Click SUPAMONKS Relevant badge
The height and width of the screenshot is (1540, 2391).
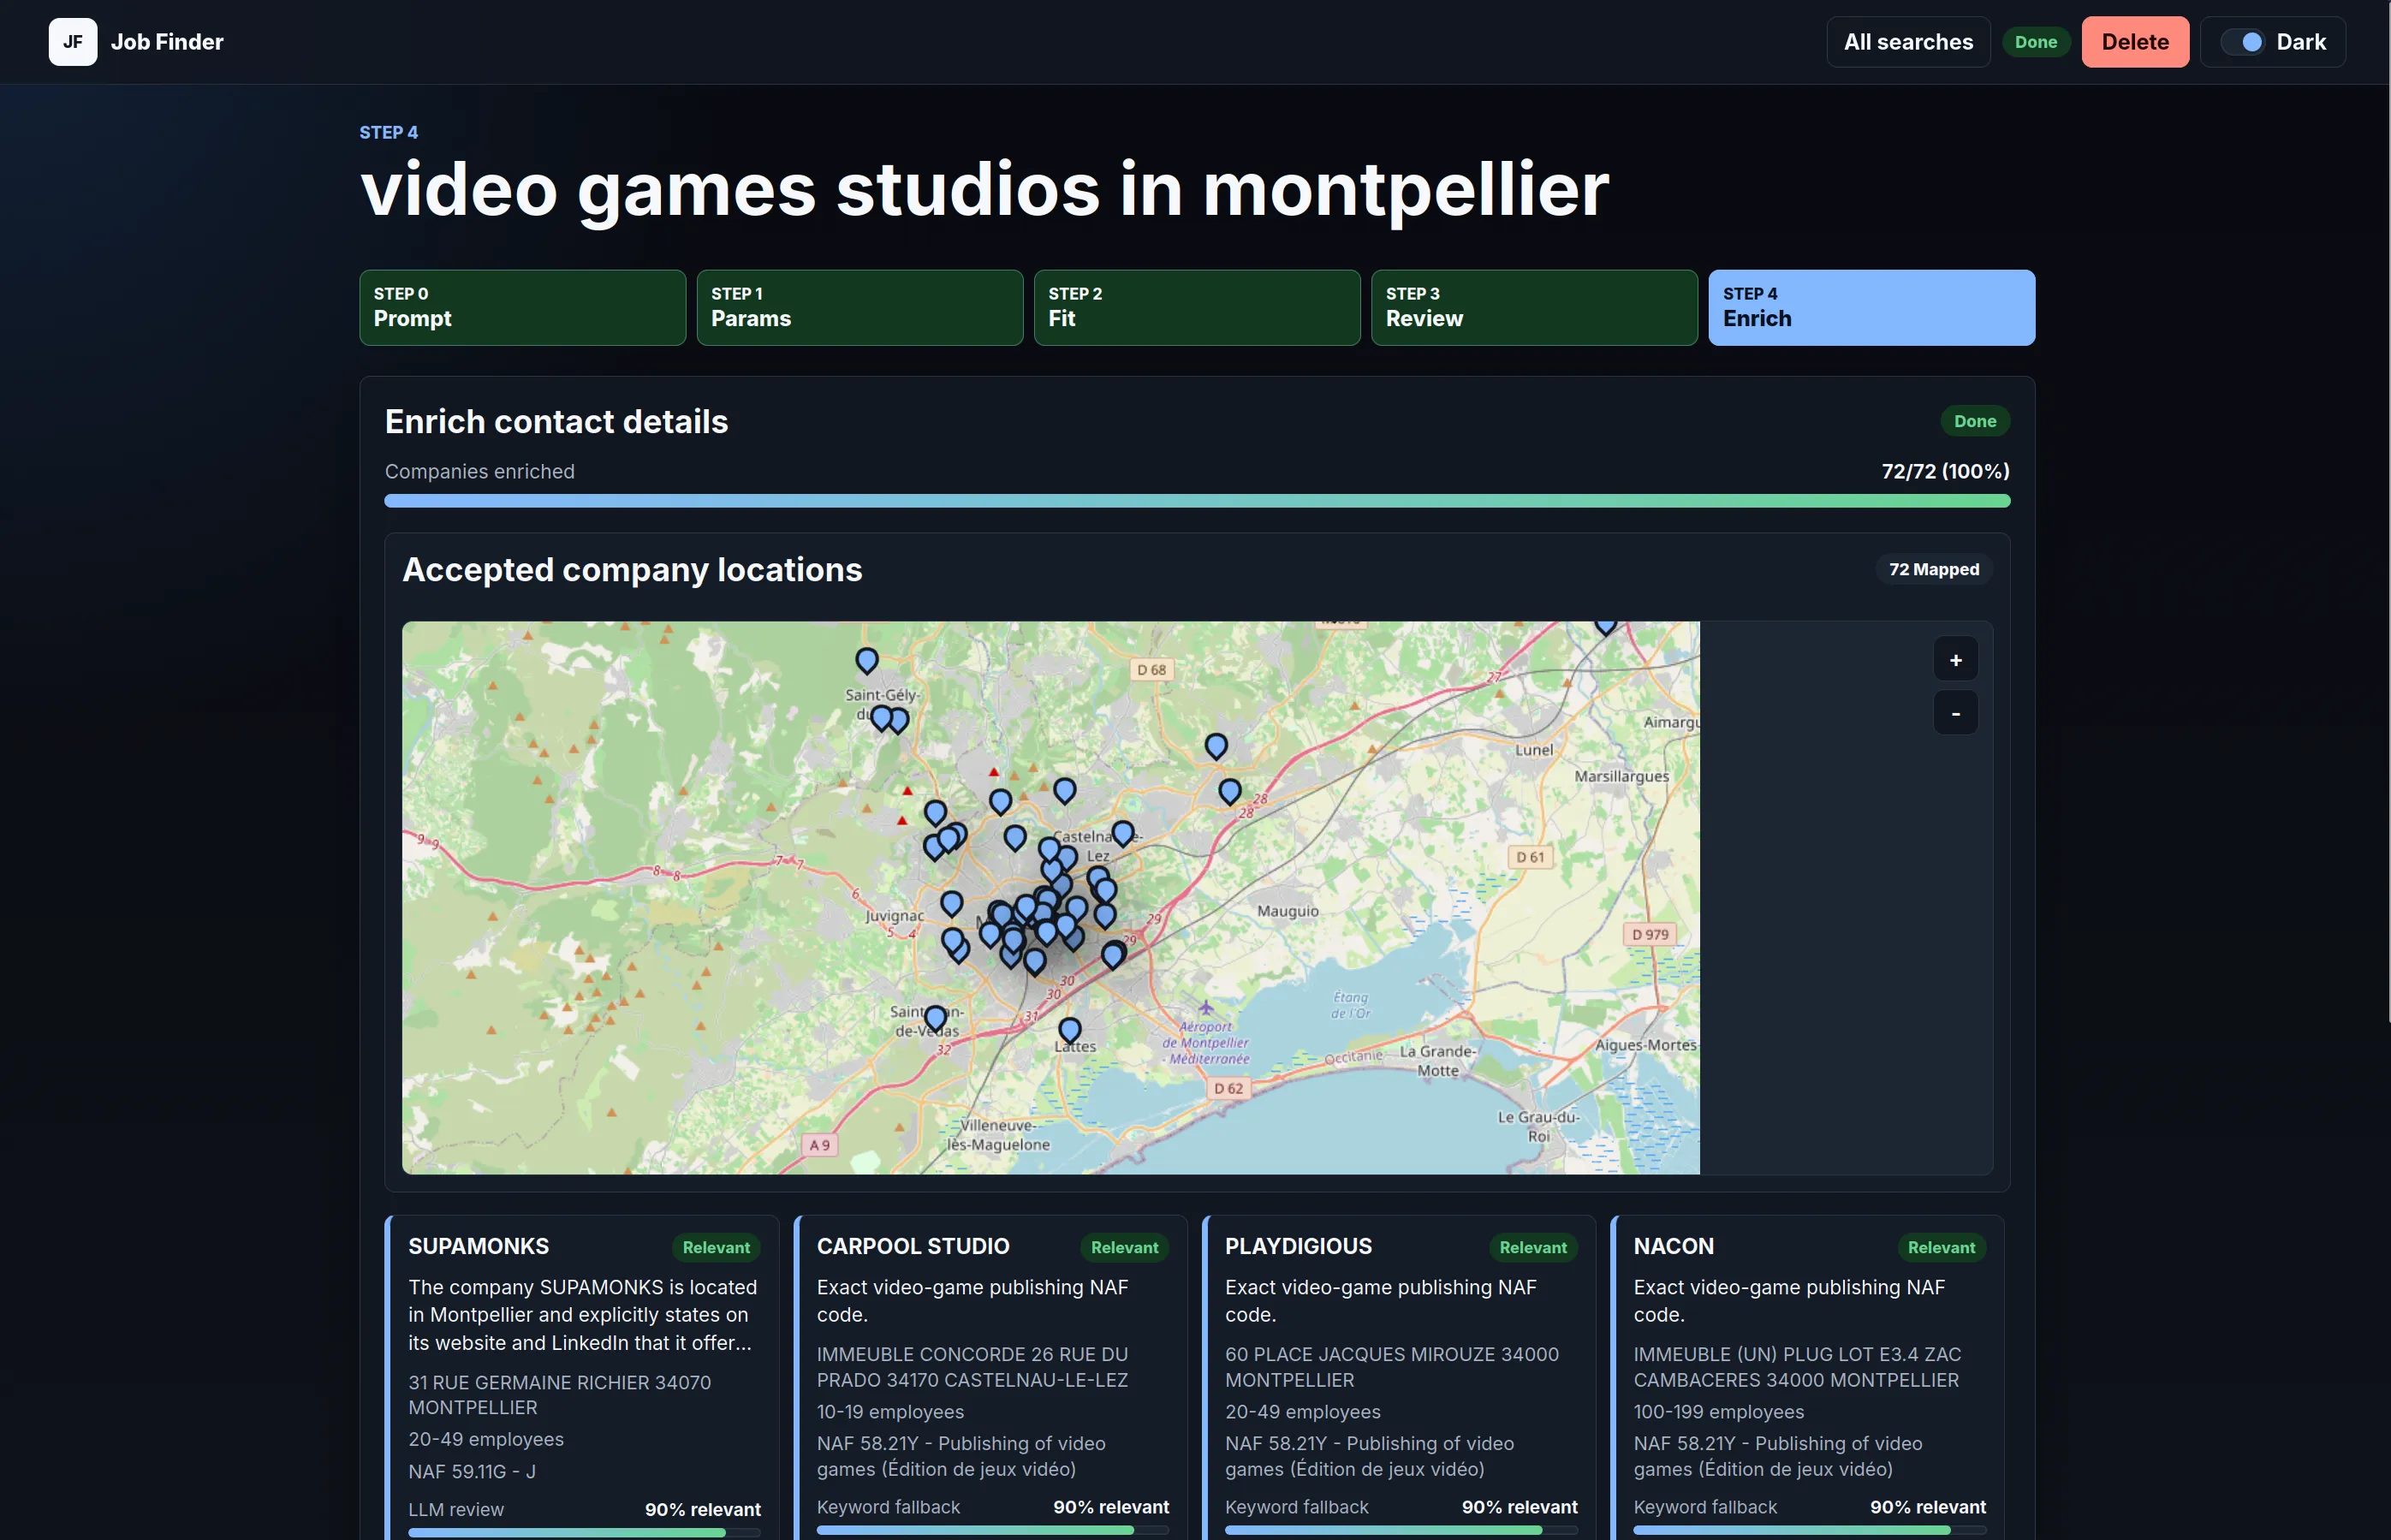[716, 1247]
